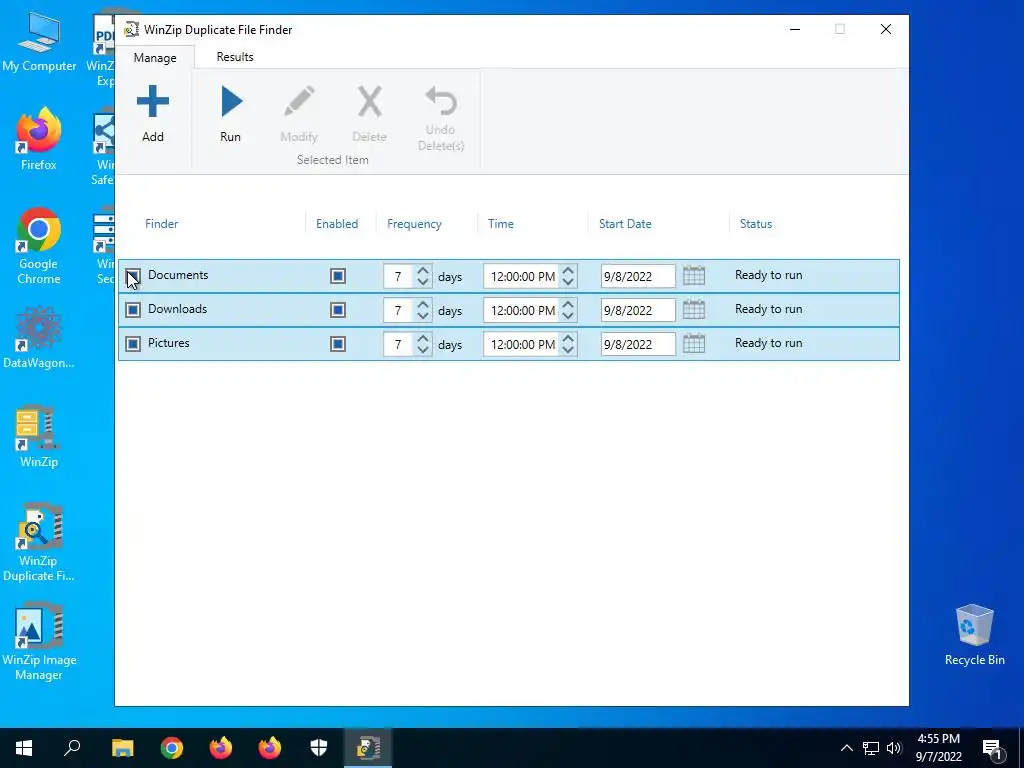
Task: Click the Delete X icon
Action: coord(370,101)
